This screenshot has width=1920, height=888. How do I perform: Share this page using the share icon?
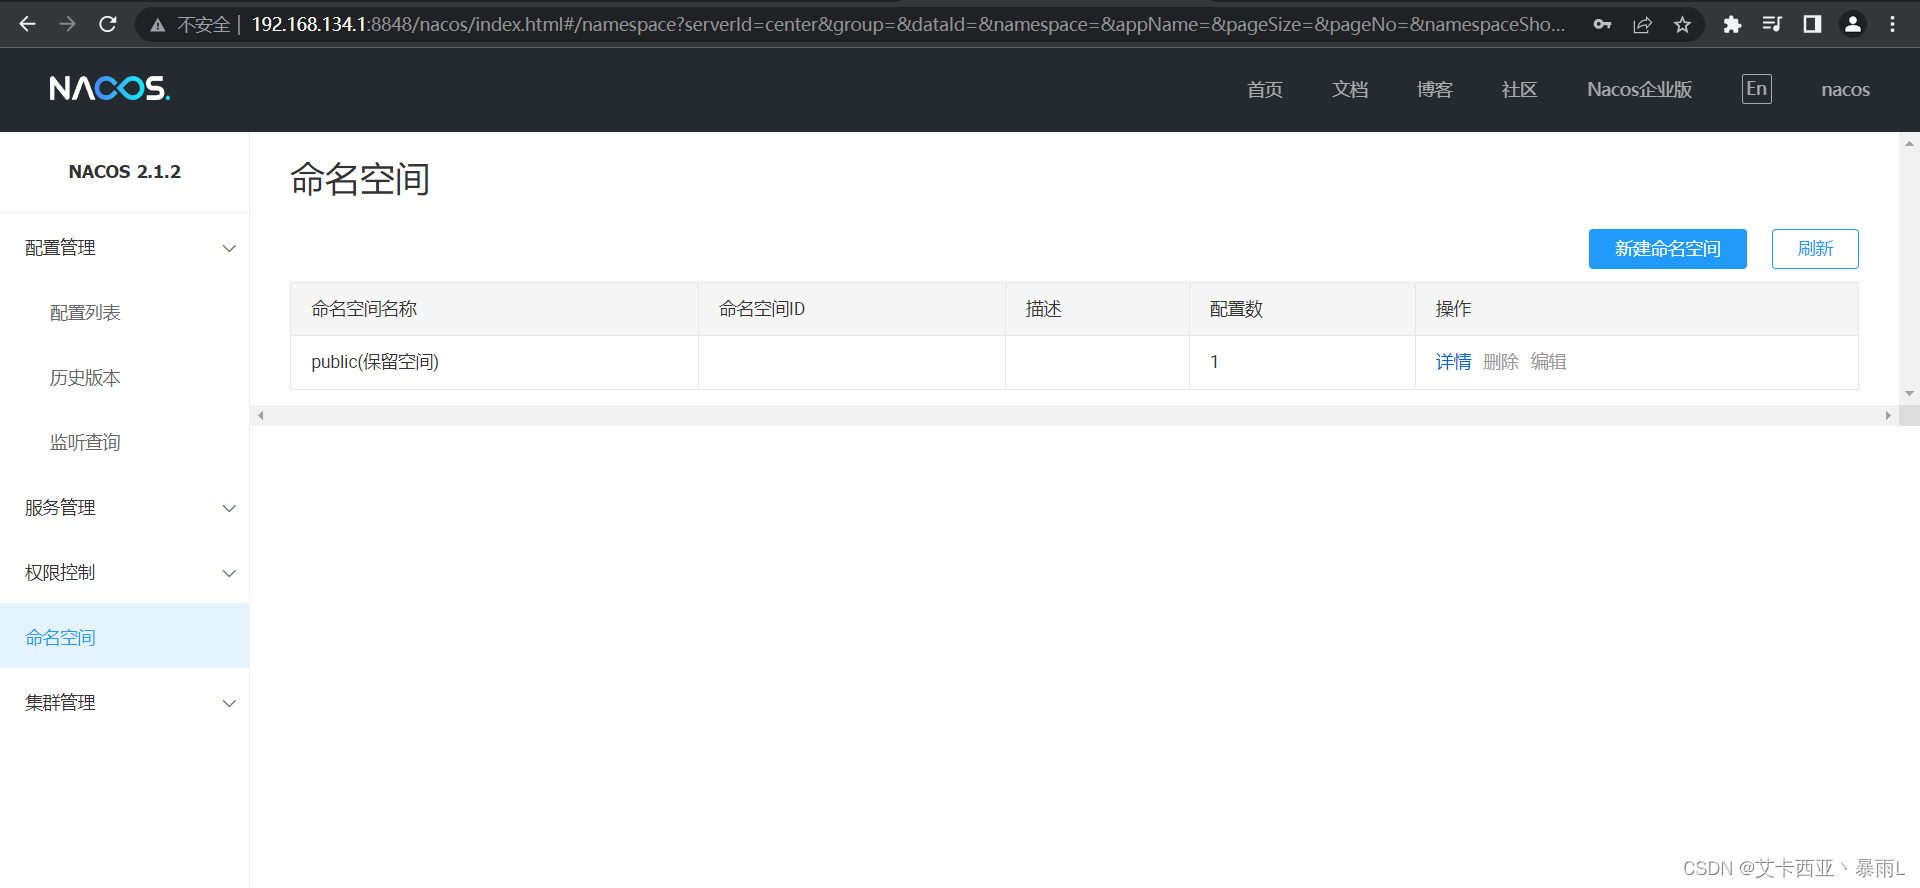click(1642, 24)
